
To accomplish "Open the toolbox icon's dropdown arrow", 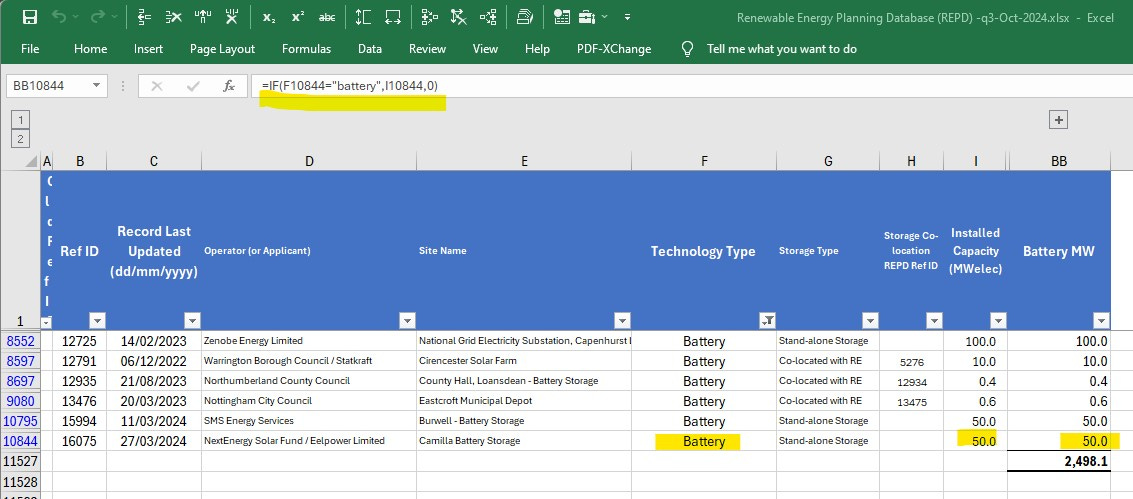I will (604, 17).
